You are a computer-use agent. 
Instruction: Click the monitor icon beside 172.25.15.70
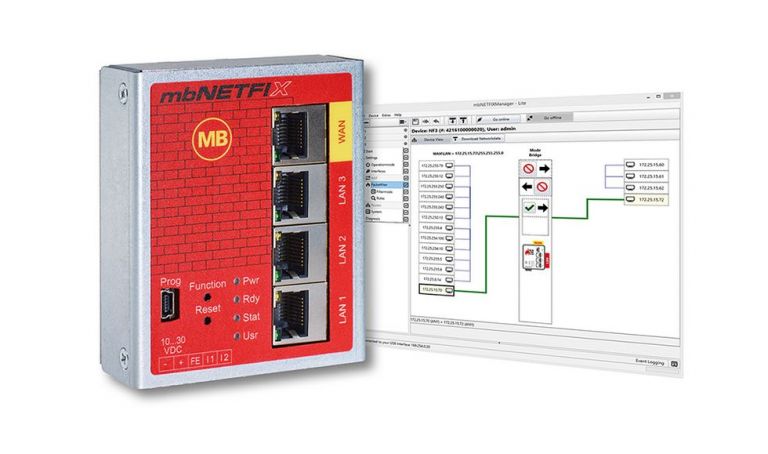click(448, 290)
